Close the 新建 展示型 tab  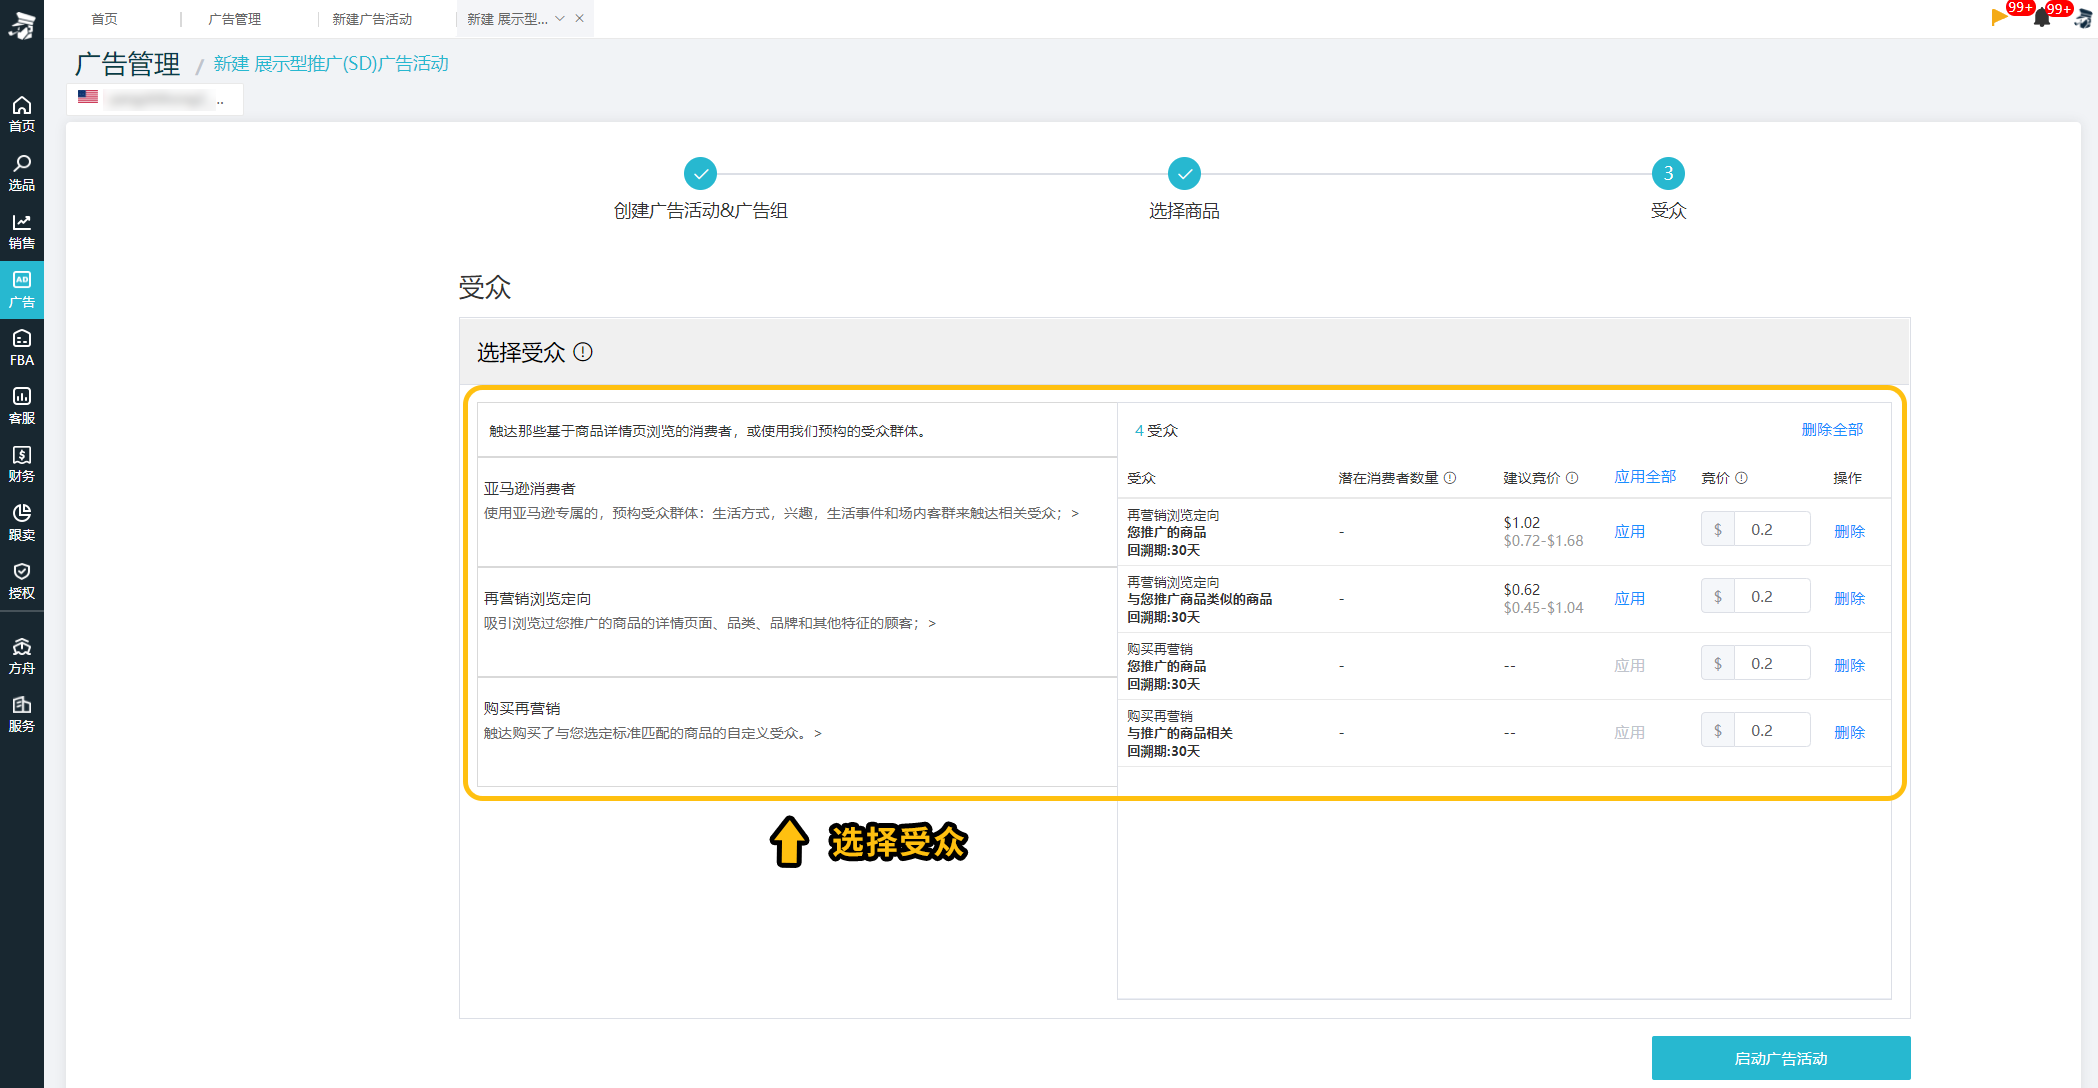click(x=579, y=18)
